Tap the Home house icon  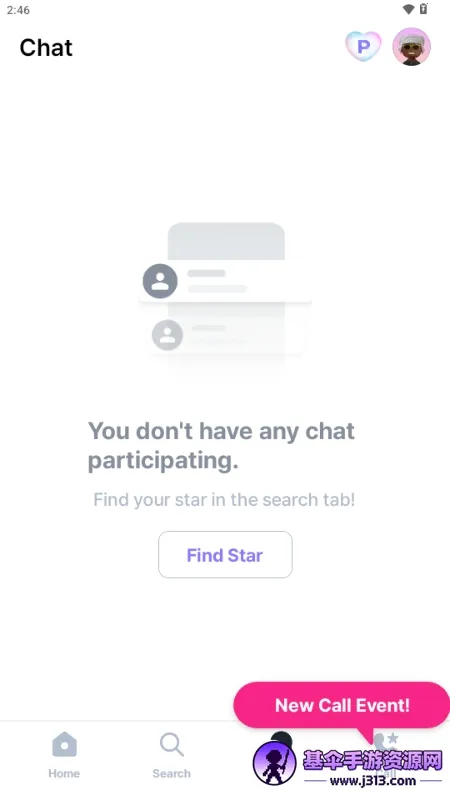[x=64, y=744]
